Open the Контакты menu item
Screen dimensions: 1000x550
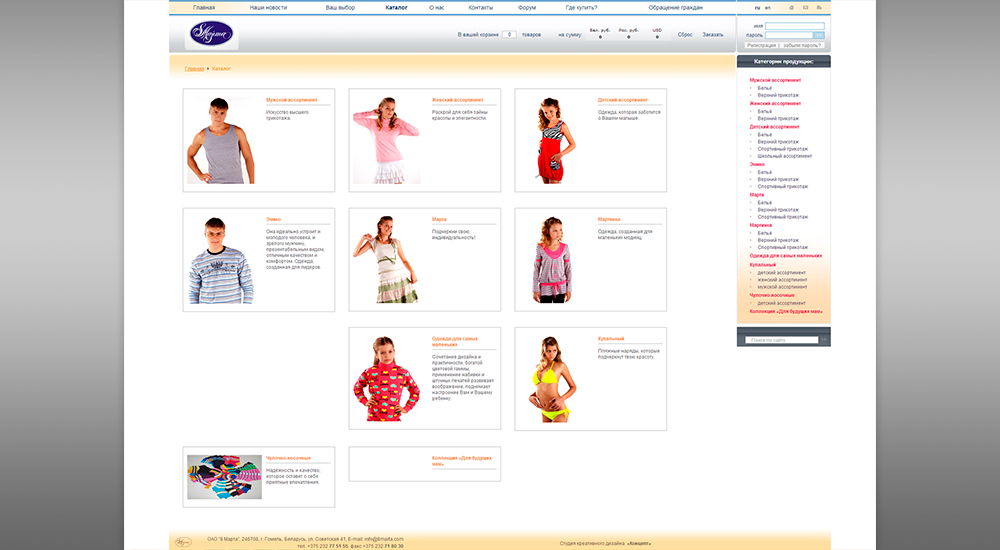click(x=480, y=7)
